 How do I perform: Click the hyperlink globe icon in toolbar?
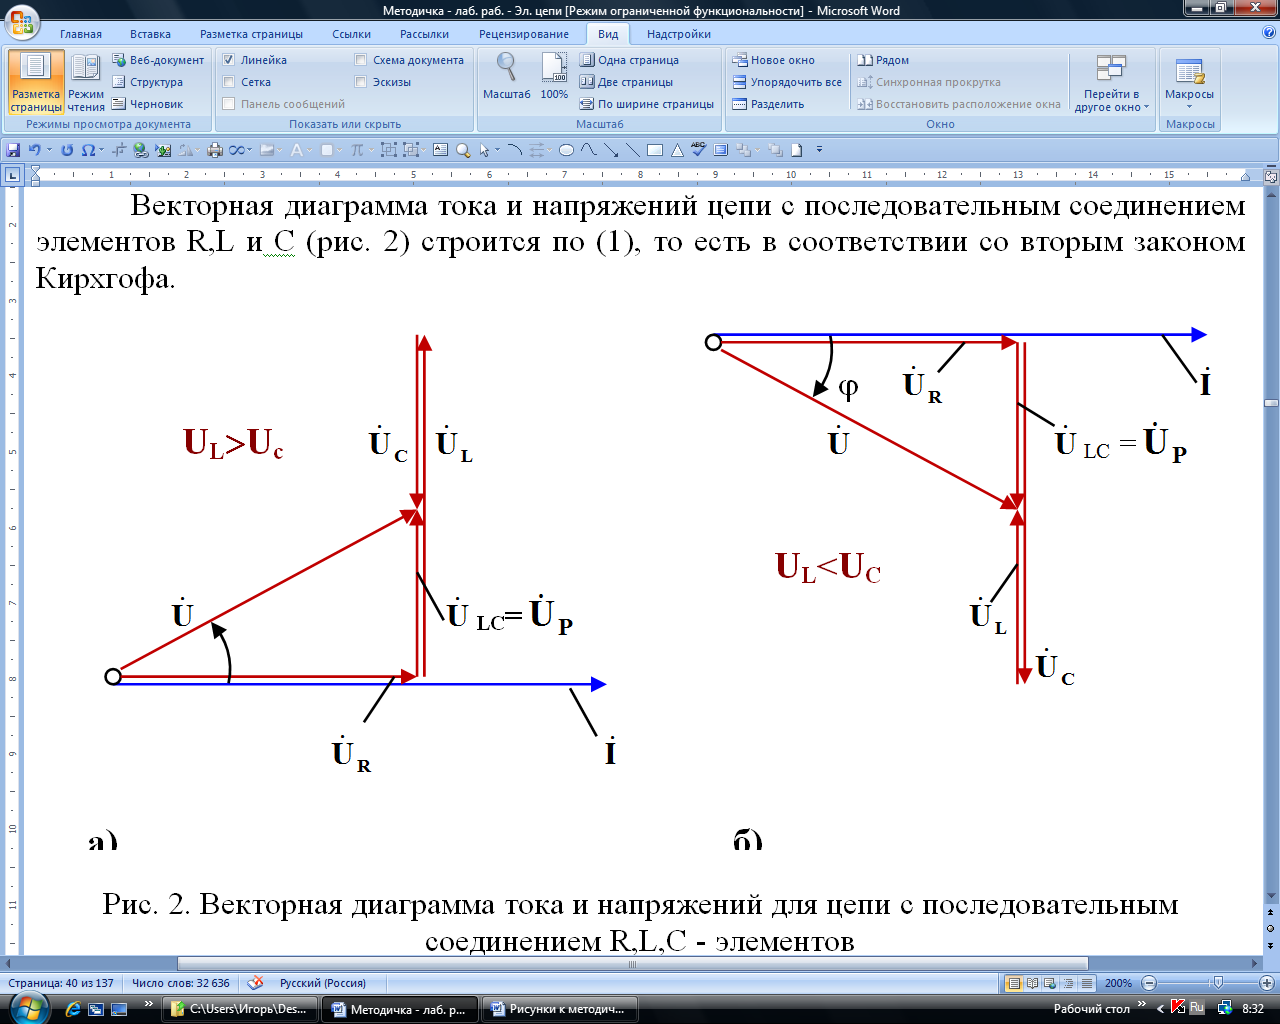click(141, 150)
